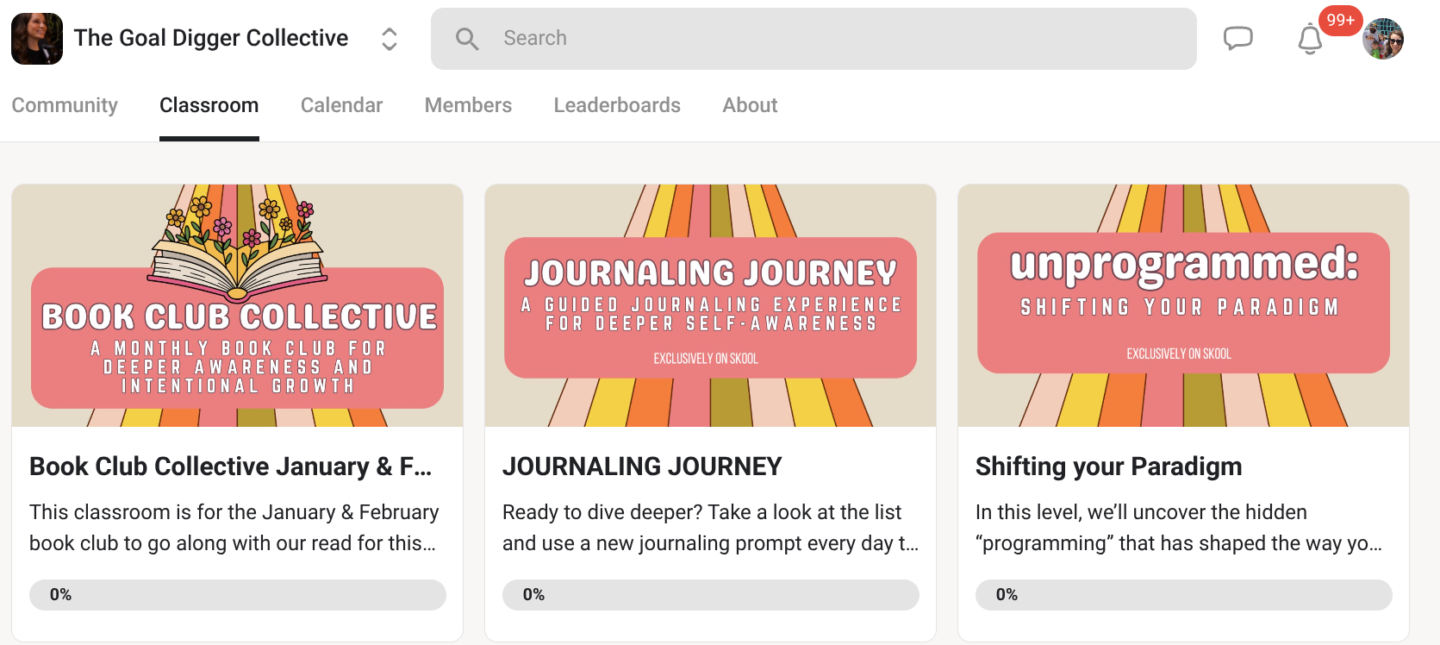The width and height of the screenshot is (1440, 645).
Task: Open the notifications bell
Action: point(1309,40)
